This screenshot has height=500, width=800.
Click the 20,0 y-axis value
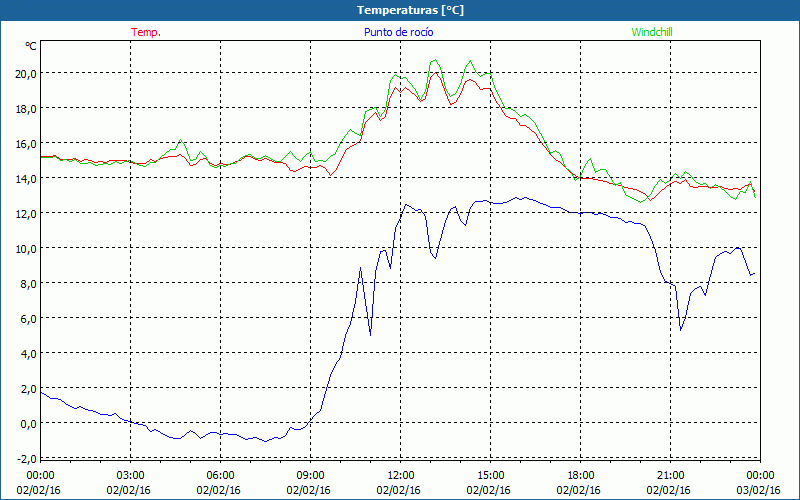tap(27, 73)
